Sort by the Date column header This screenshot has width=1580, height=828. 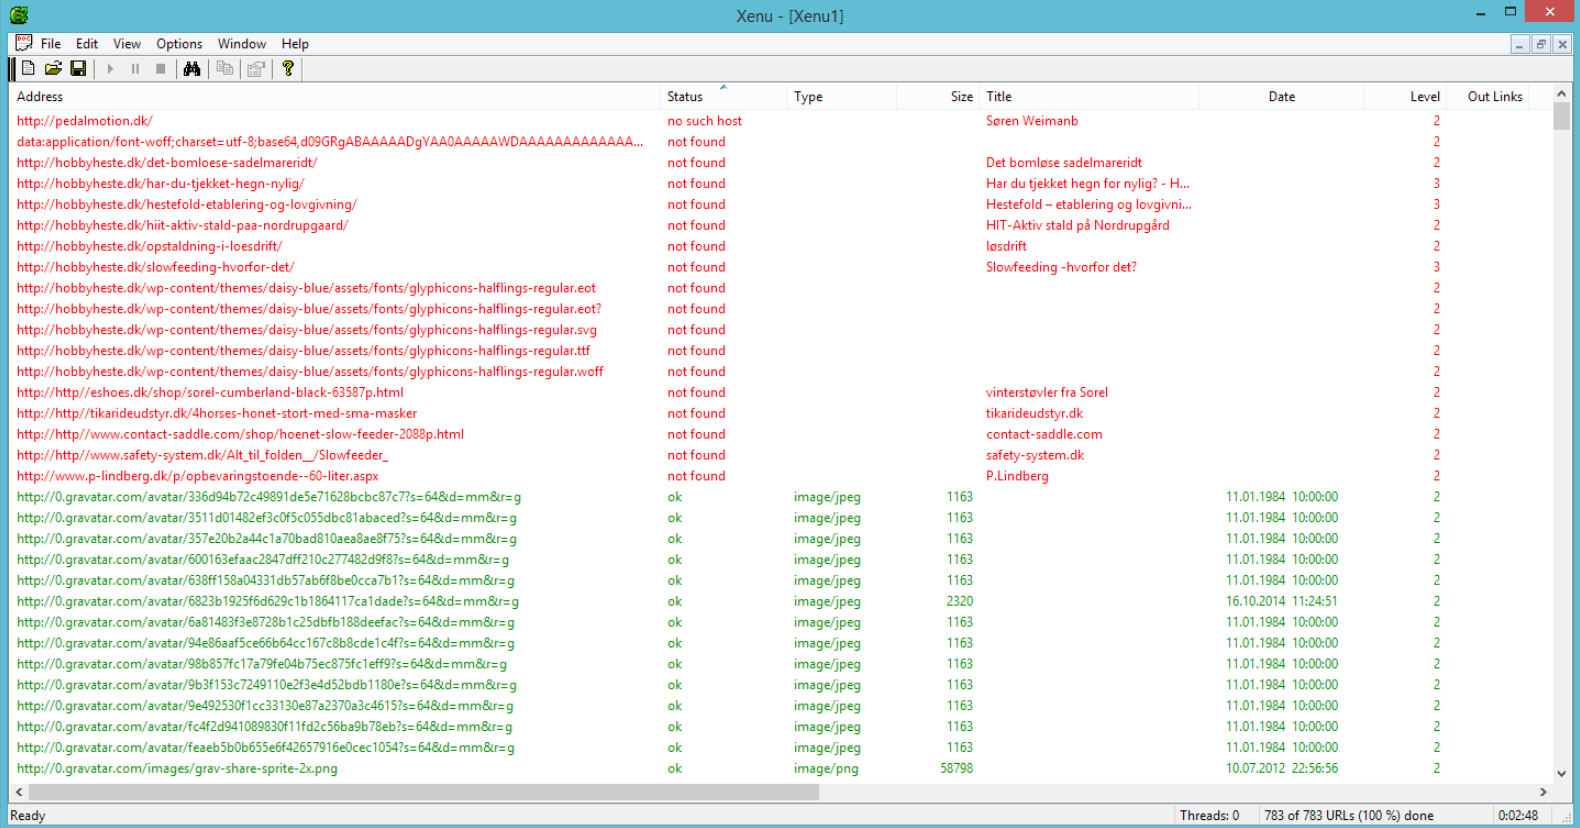tap(1281, 97)
